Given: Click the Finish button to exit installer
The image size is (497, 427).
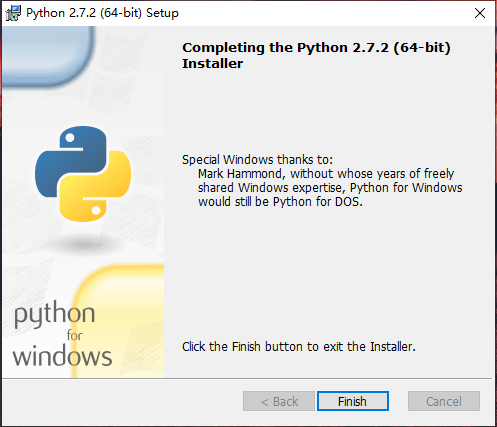Looking at the screenshot, I should click(x=353, y=401).
